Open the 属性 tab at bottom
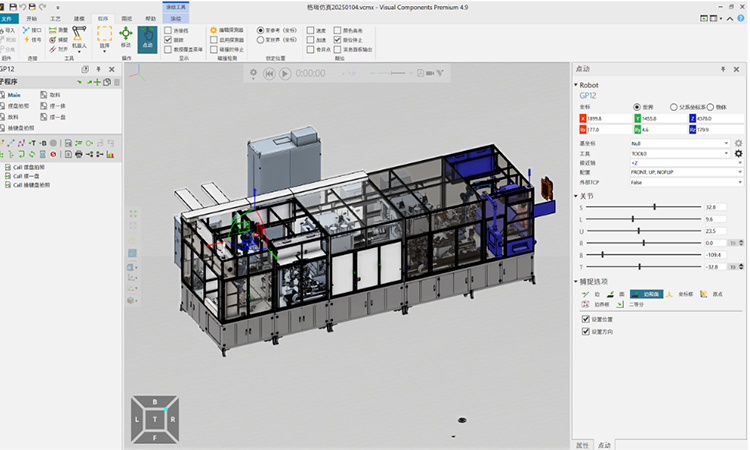Viewport: 750px width, 450px height. (x=581, y=443)
